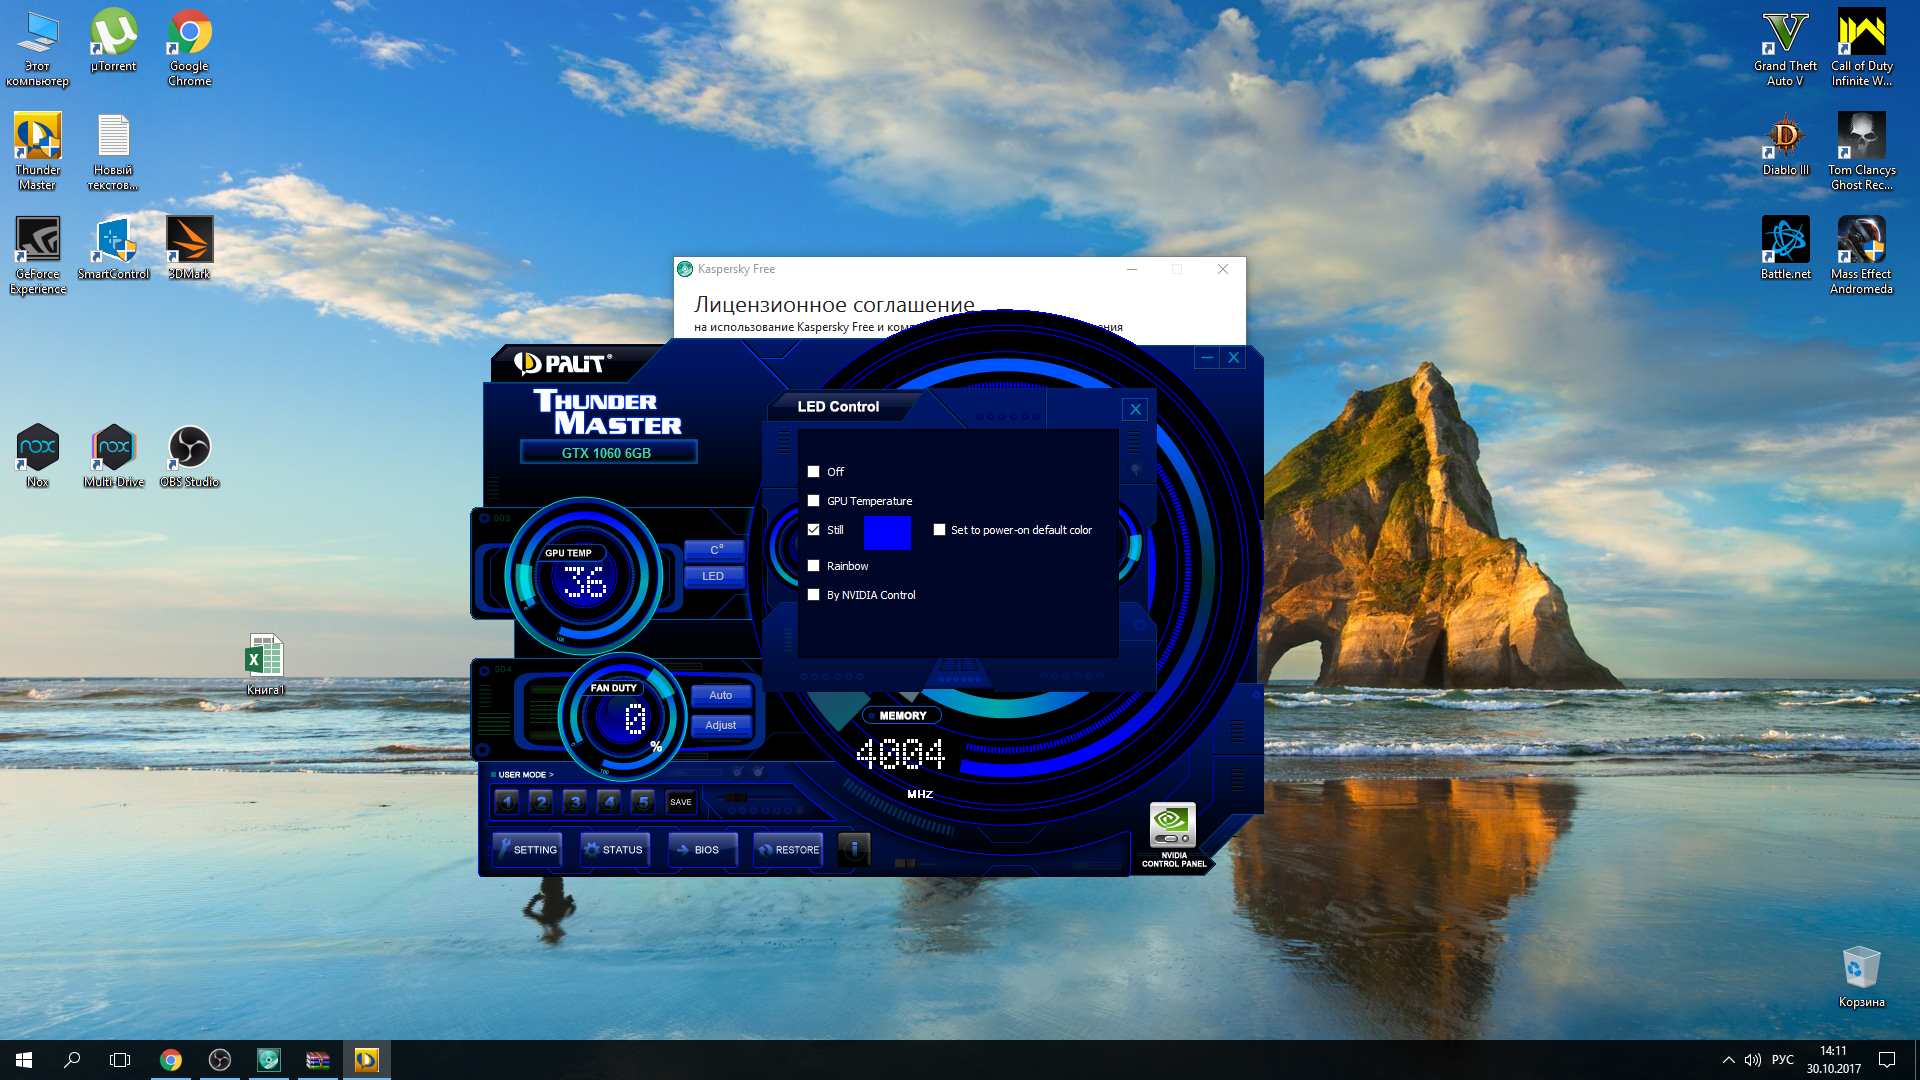Click the RESTORE button

[x=789, y=849]
